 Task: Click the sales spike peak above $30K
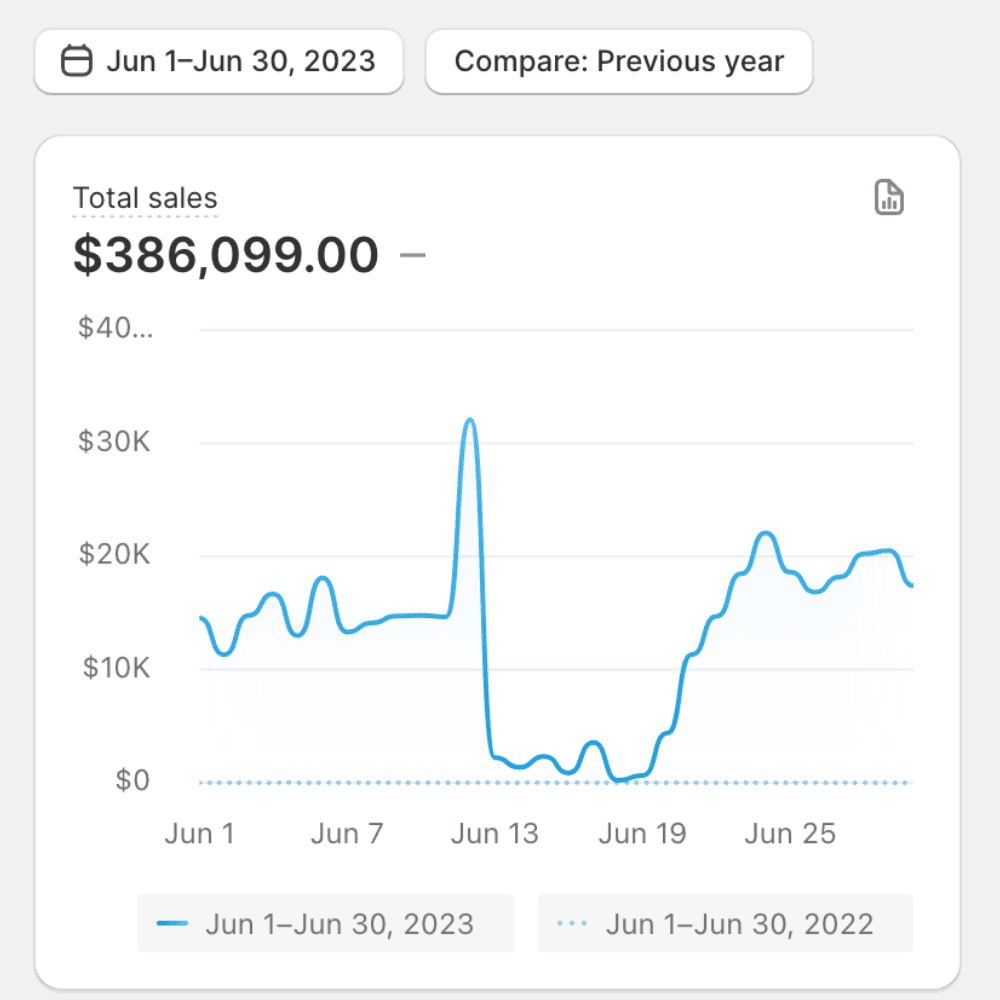tap(469, 420)
